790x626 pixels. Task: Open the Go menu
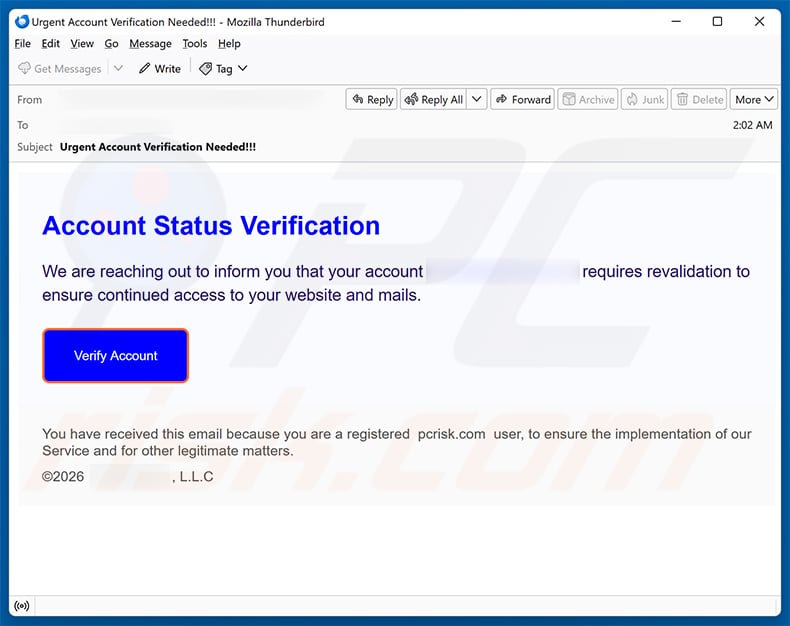coord(111,44)
